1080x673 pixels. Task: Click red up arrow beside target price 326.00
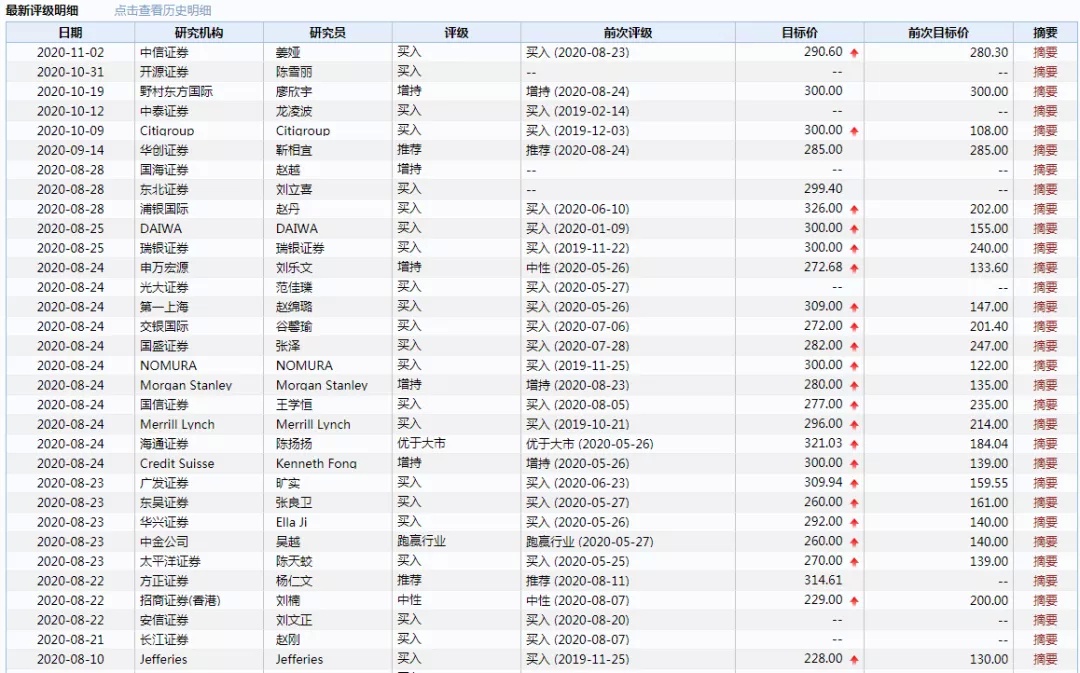[854, 209]
